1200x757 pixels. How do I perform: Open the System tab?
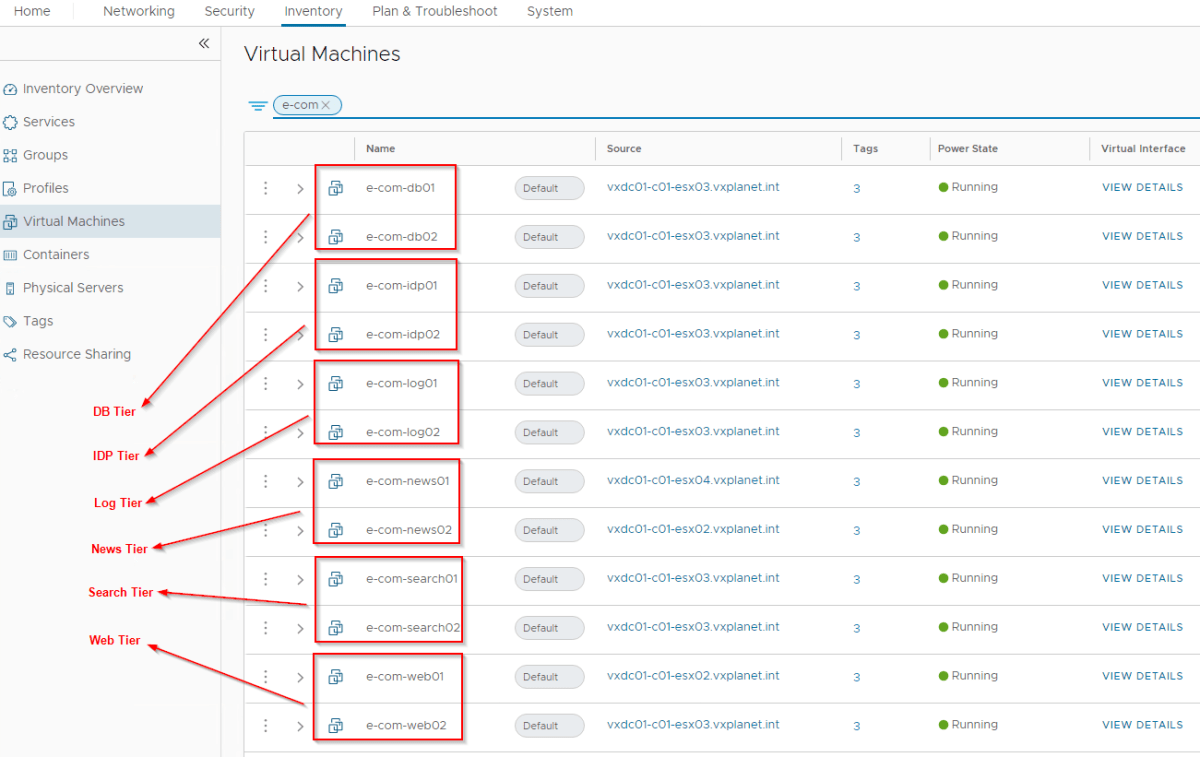(551, 11)
